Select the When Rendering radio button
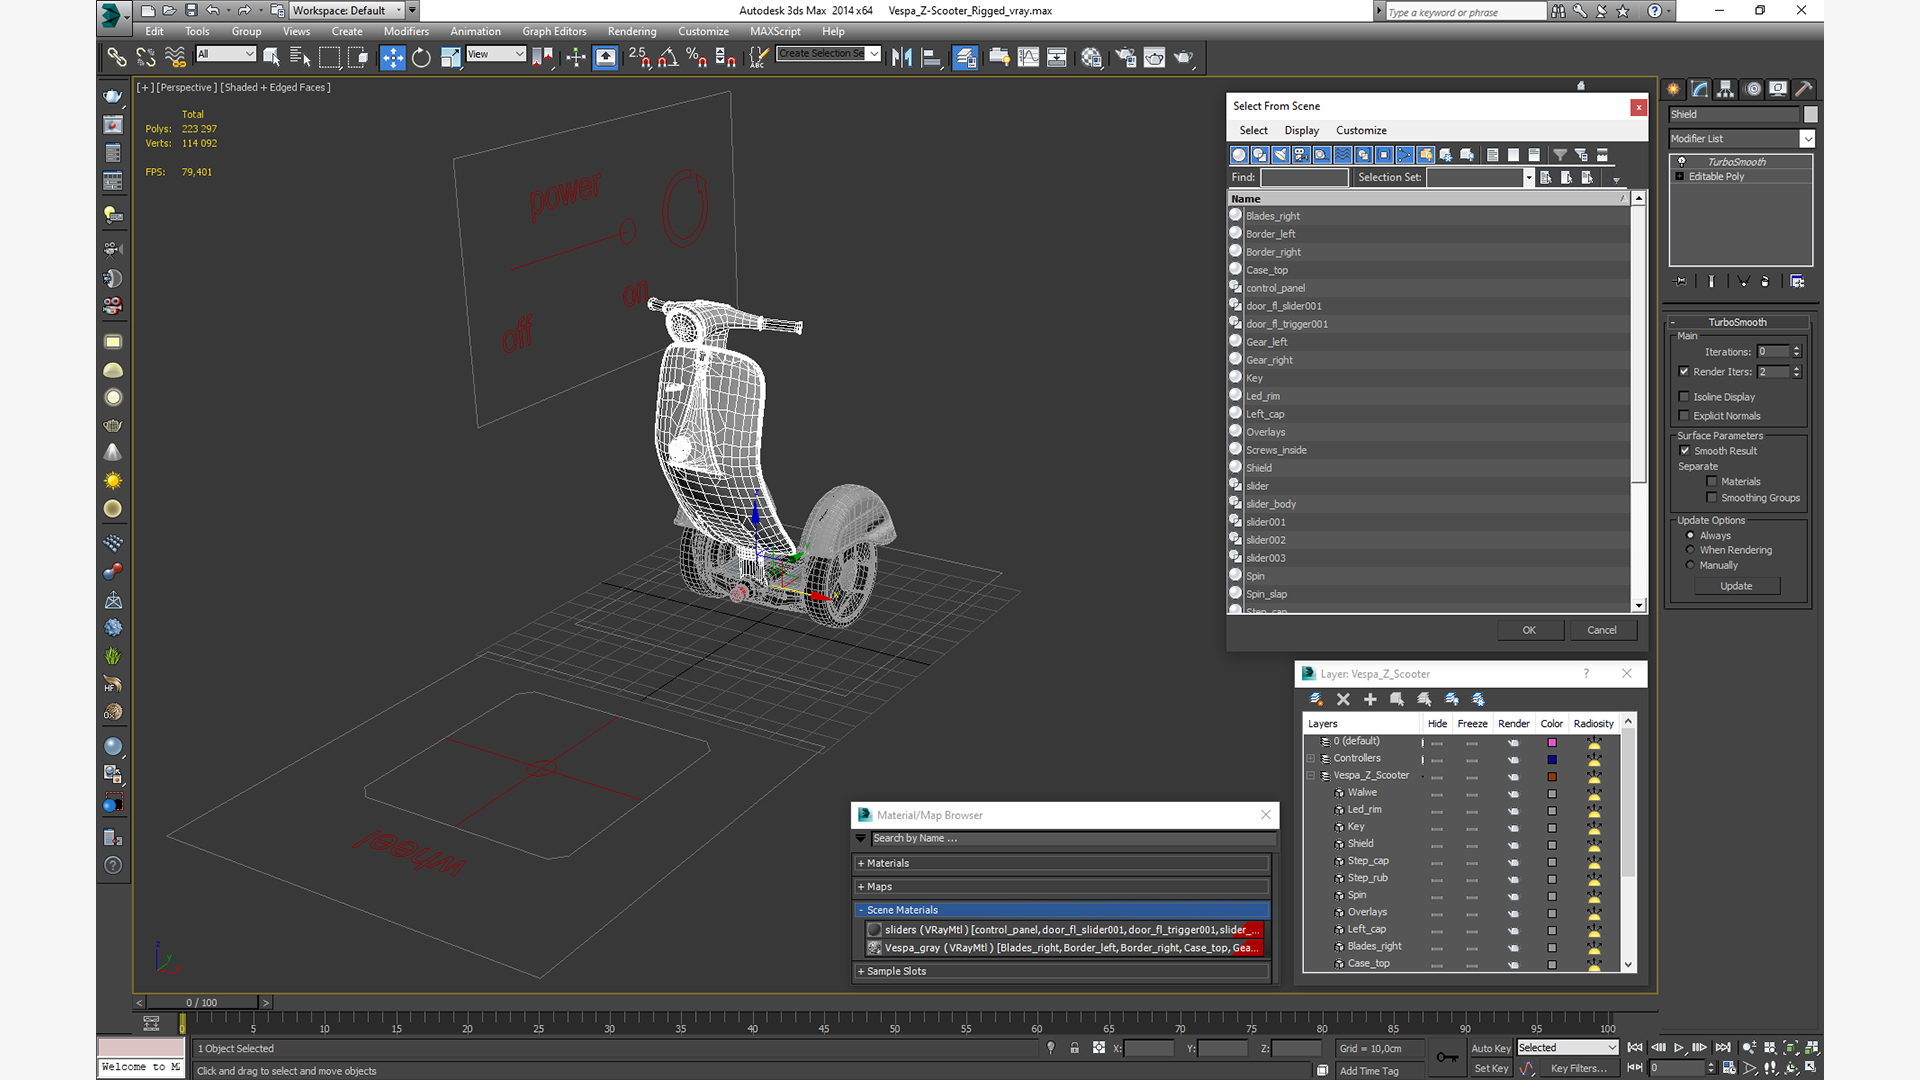This screenshot has height=1080, width=1920. tap(1691, 550)
